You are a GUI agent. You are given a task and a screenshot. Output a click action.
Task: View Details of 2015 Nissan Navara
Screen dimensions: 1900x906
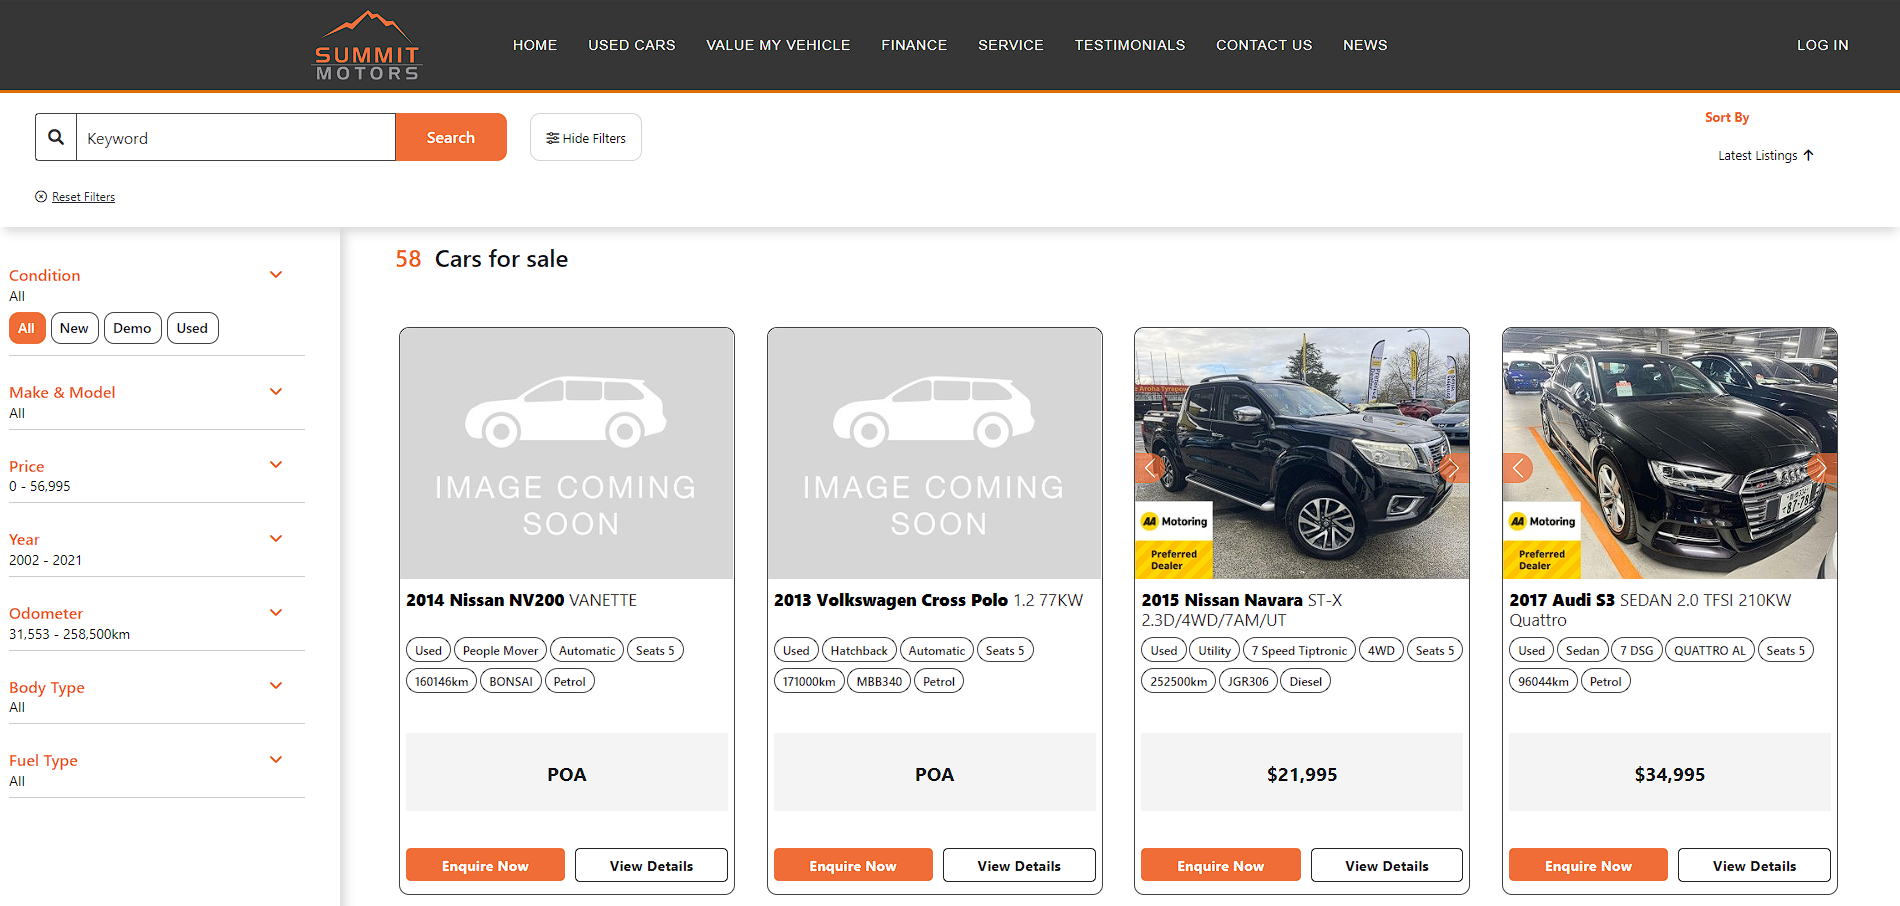(x=1387, y=865)
